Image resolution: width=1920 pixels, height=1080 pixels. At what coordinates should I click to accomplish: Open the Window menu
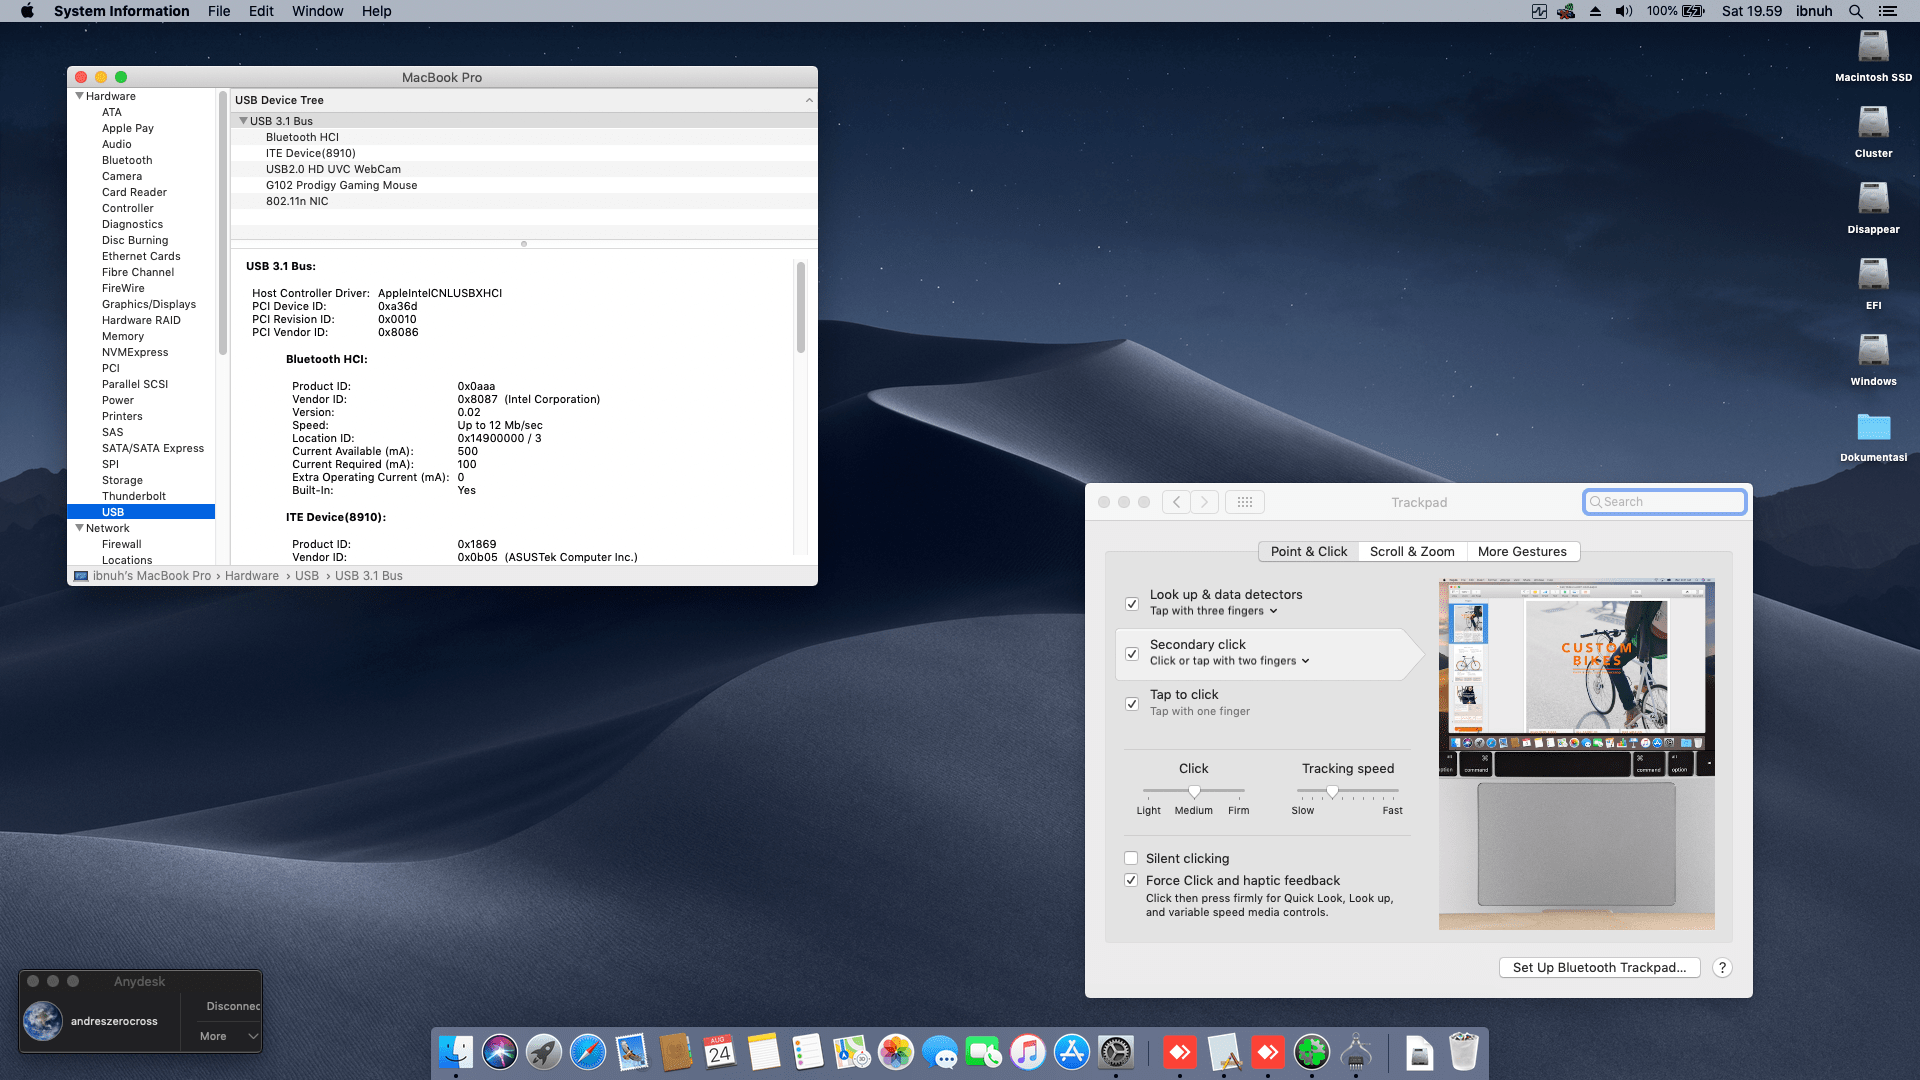click(317, 11)
